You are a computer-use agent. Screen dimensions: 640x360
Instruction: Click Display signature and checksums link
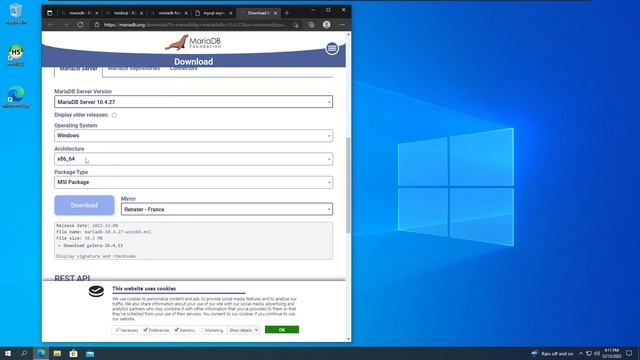pyautogui.click(x=96, y=256)
